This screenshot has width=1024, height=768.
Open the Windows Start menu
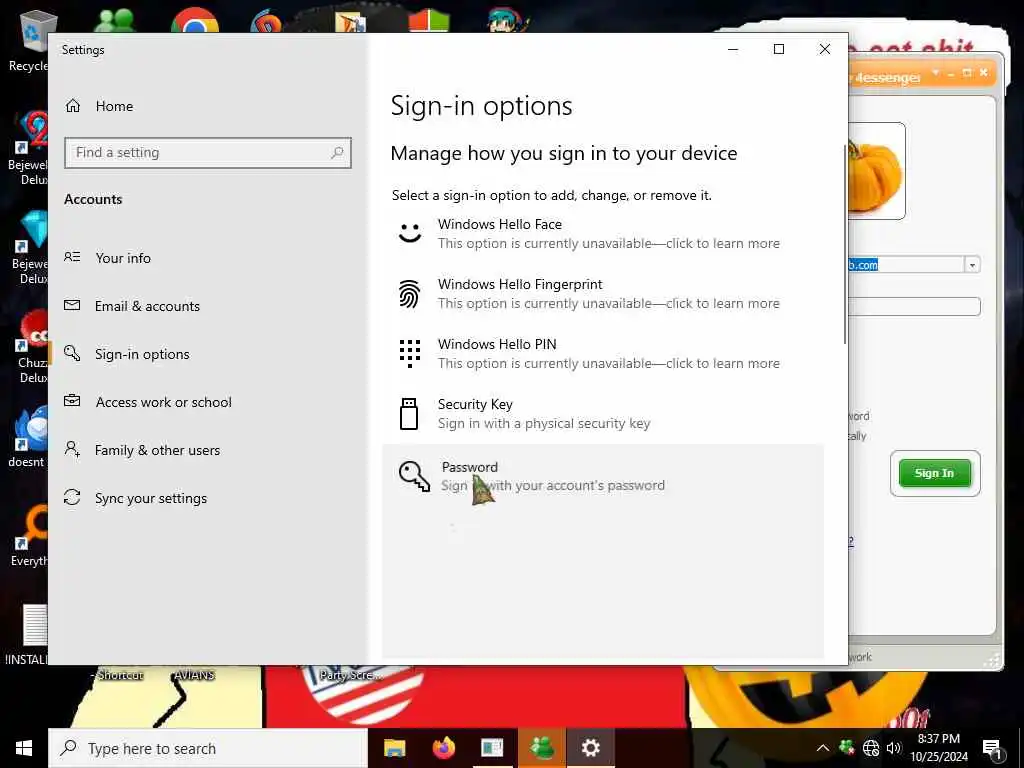tap(24, 748)
